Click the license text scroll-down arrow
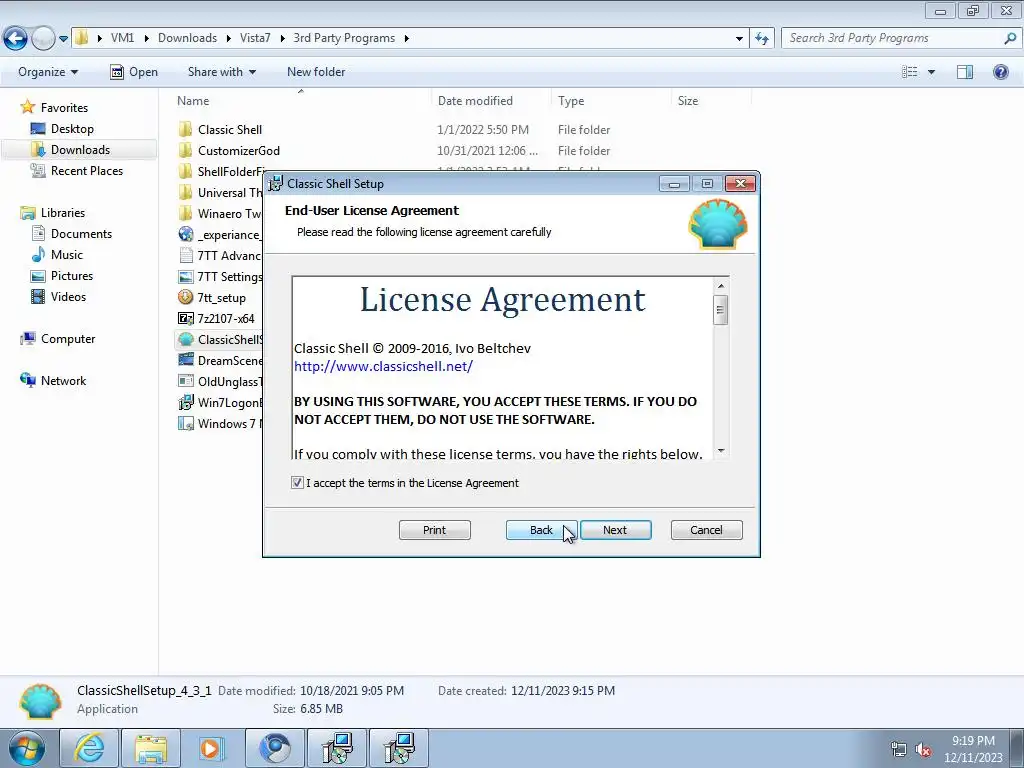The width and height of the screenshot is (1024, 768). [x=721, y=450]
